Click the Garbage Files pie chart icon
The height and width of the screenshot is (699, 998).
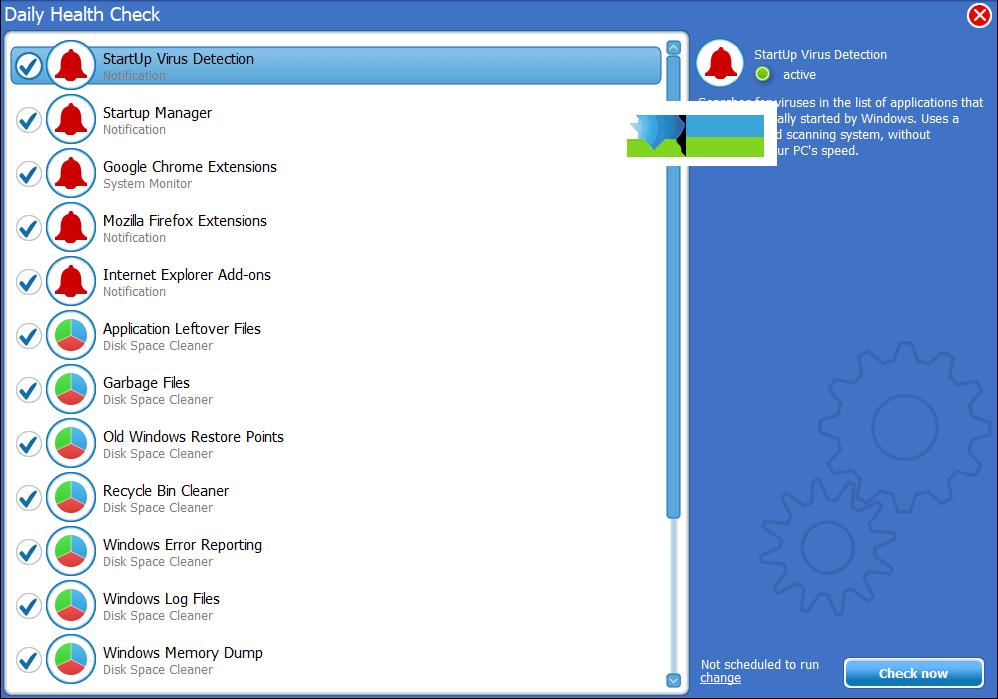71,390
